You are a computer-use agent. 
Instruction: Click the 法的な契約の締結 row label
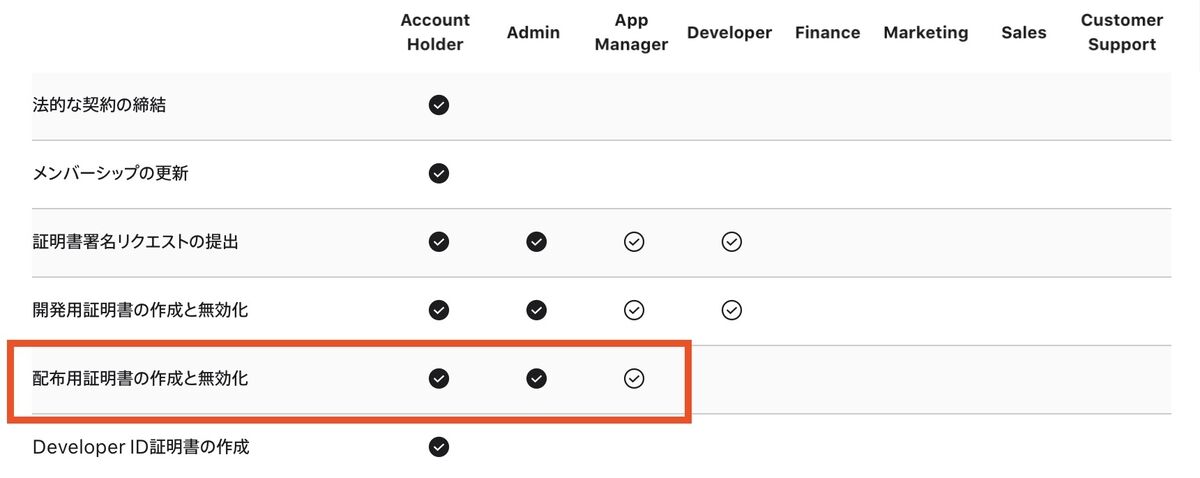(99, 105)
